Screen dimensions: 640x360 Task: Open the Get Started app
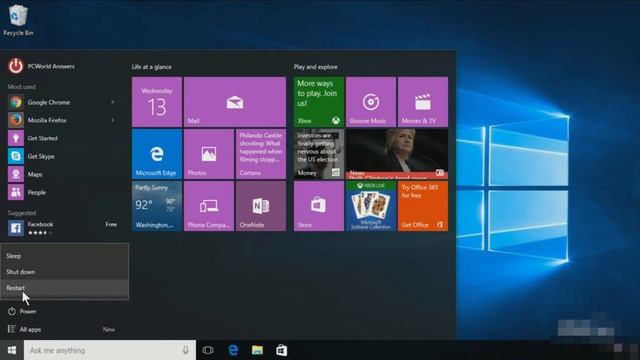pos(61,138)
